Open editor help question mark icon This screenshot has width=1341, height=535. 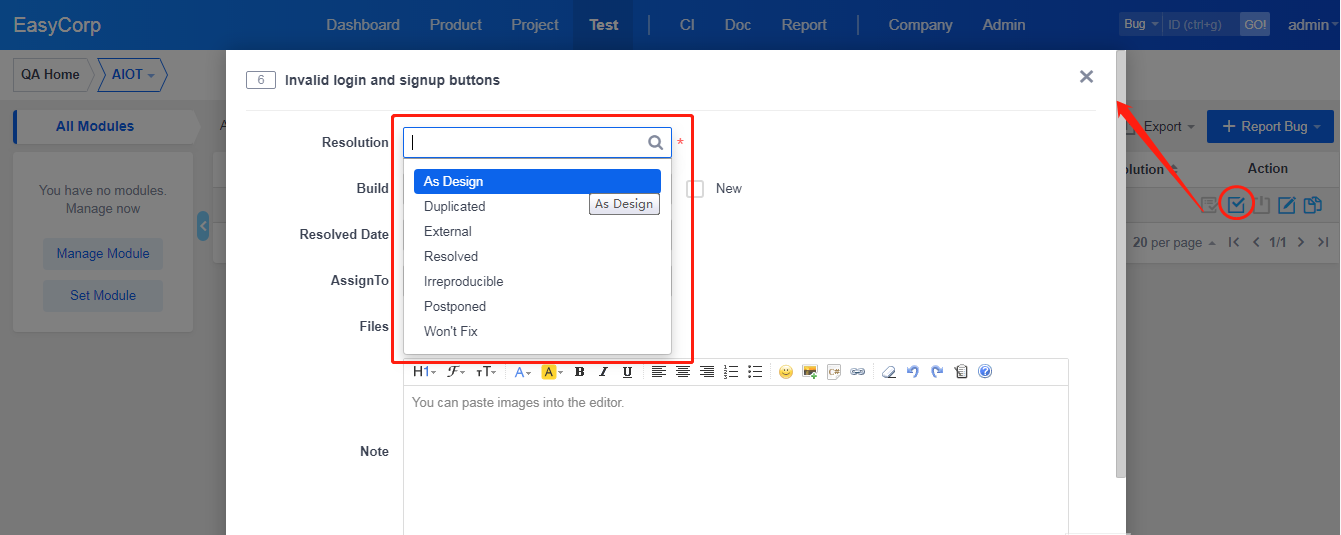click(985, 372)
